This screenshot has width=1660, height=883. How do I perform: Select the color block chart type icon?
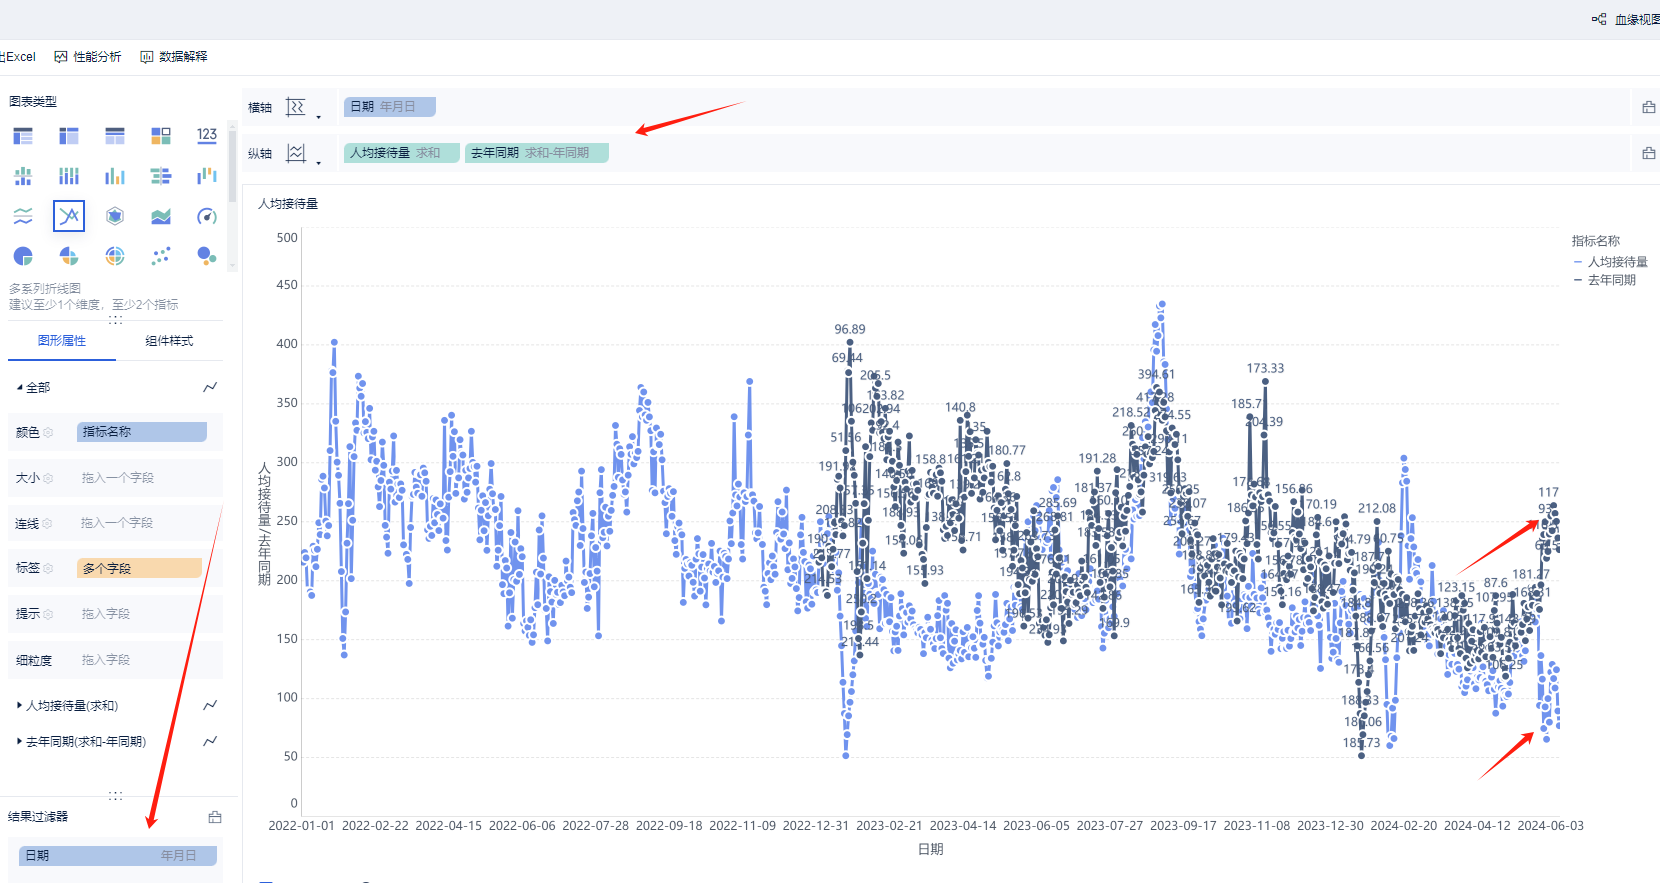point(161,136)
